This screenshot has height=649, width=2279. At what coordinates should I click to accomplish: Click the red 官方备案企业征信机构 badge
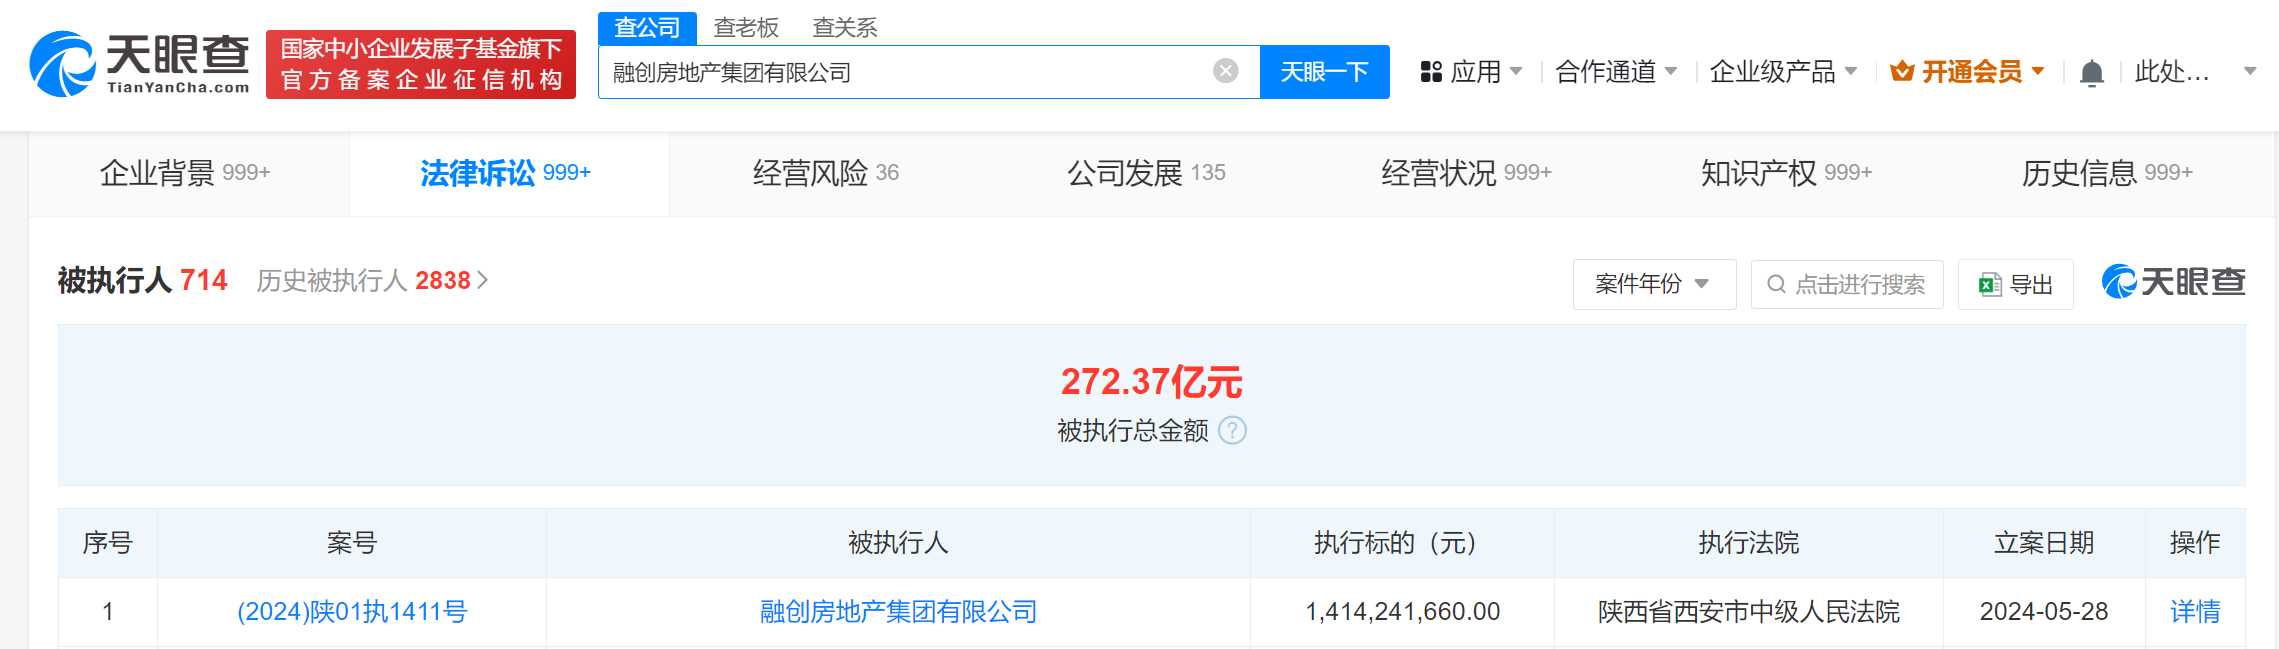point(421,64)
